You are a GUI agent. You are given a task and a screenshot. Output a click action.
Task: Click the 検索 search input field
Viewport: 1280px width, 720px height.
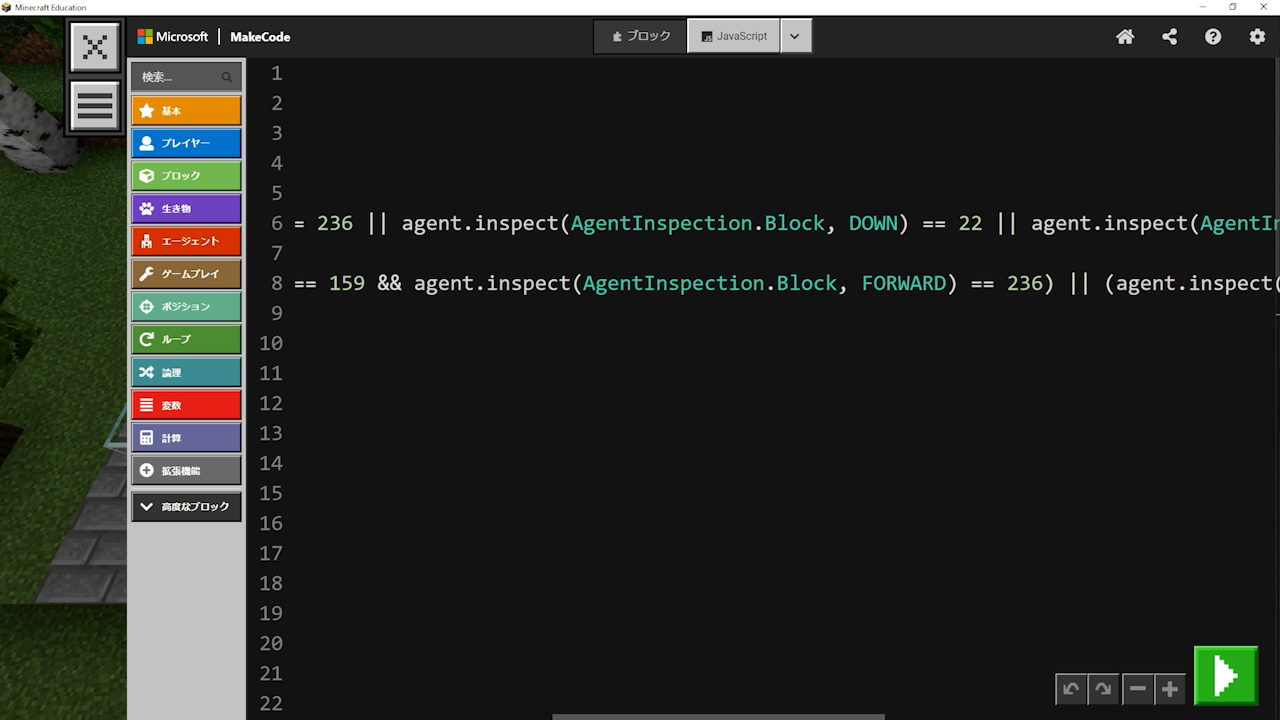[180, 77]
